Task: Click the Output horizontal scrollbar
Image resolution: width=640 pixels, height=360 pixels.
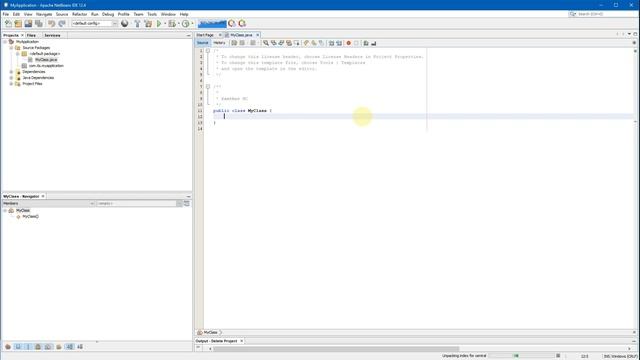Action: point(336,349)
